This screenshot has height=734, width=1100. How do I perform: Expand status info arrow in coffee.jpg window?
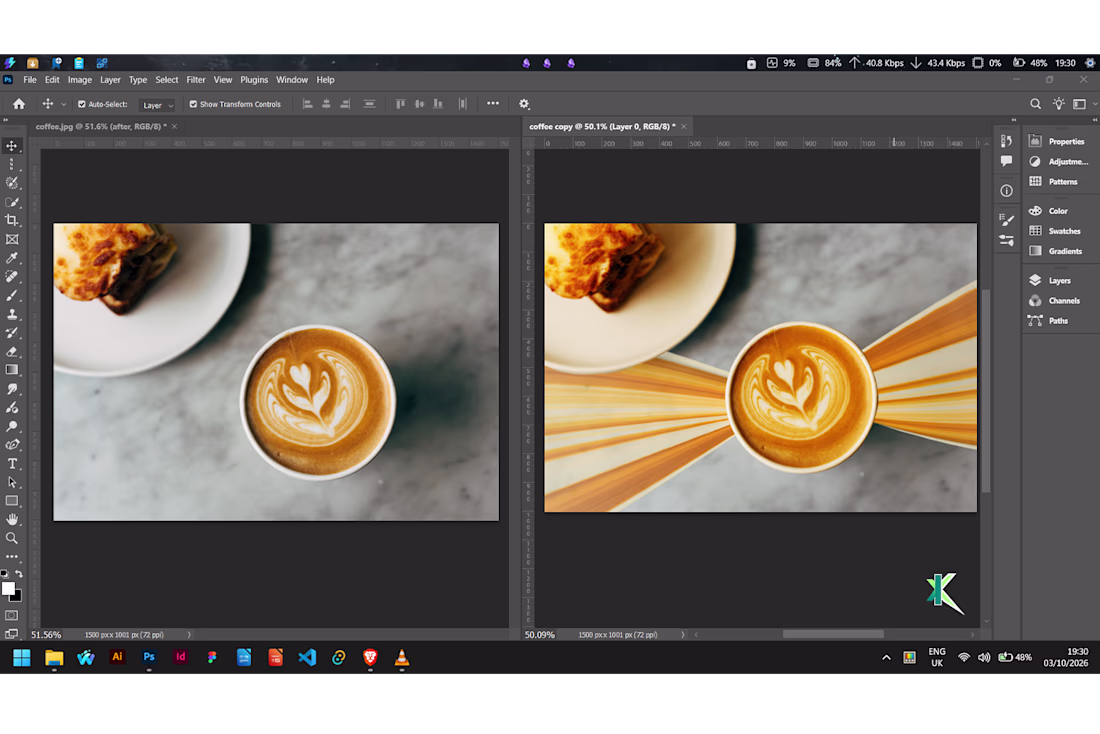[x=189, y=634]
